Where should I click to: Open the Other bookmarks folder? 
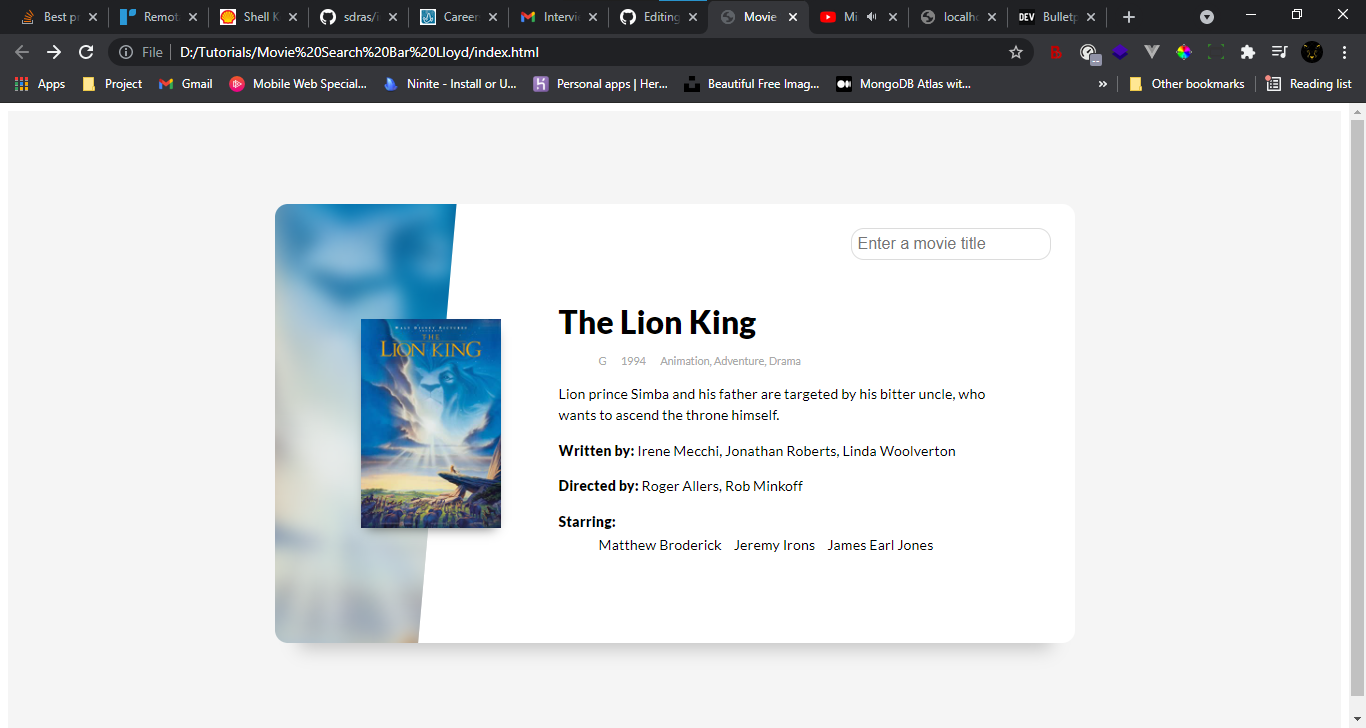1186,84
